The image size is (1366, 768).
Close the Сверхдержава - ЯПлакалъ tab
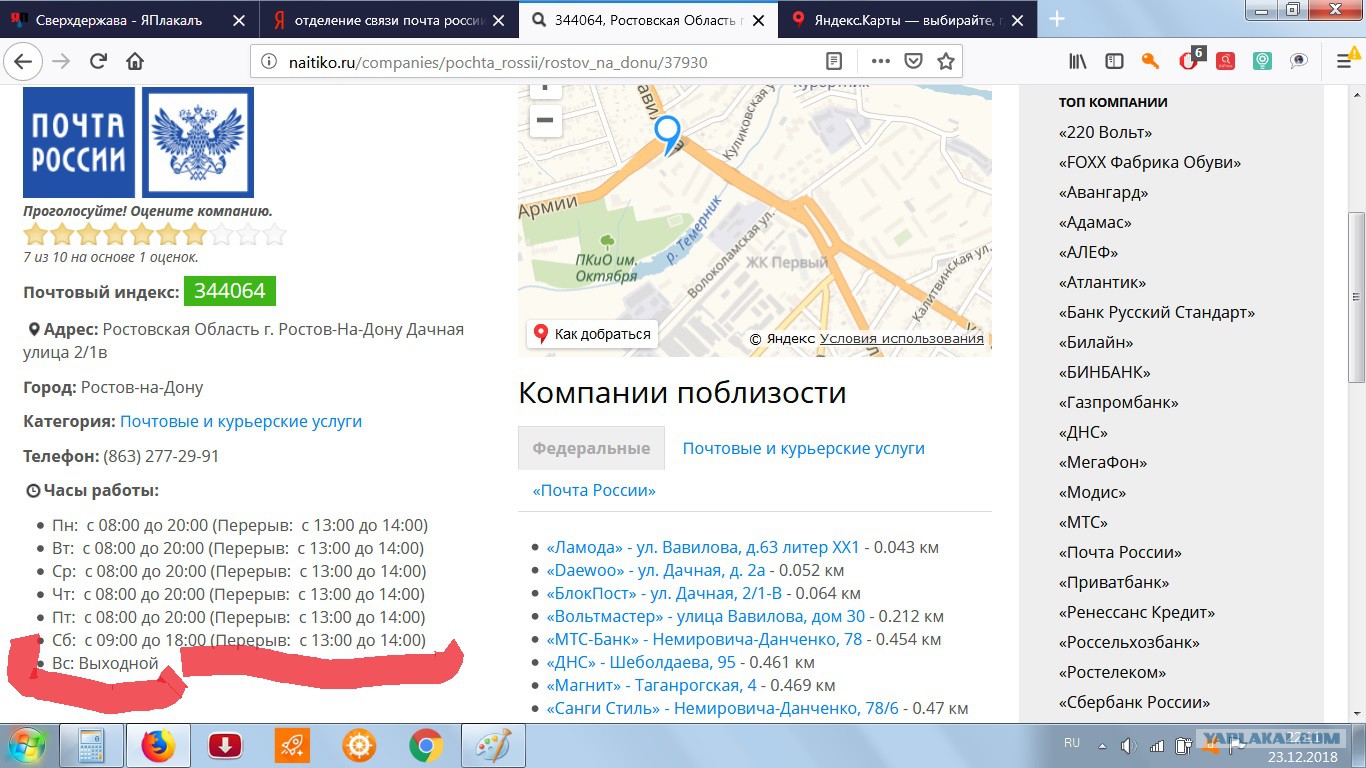[237, 19]
